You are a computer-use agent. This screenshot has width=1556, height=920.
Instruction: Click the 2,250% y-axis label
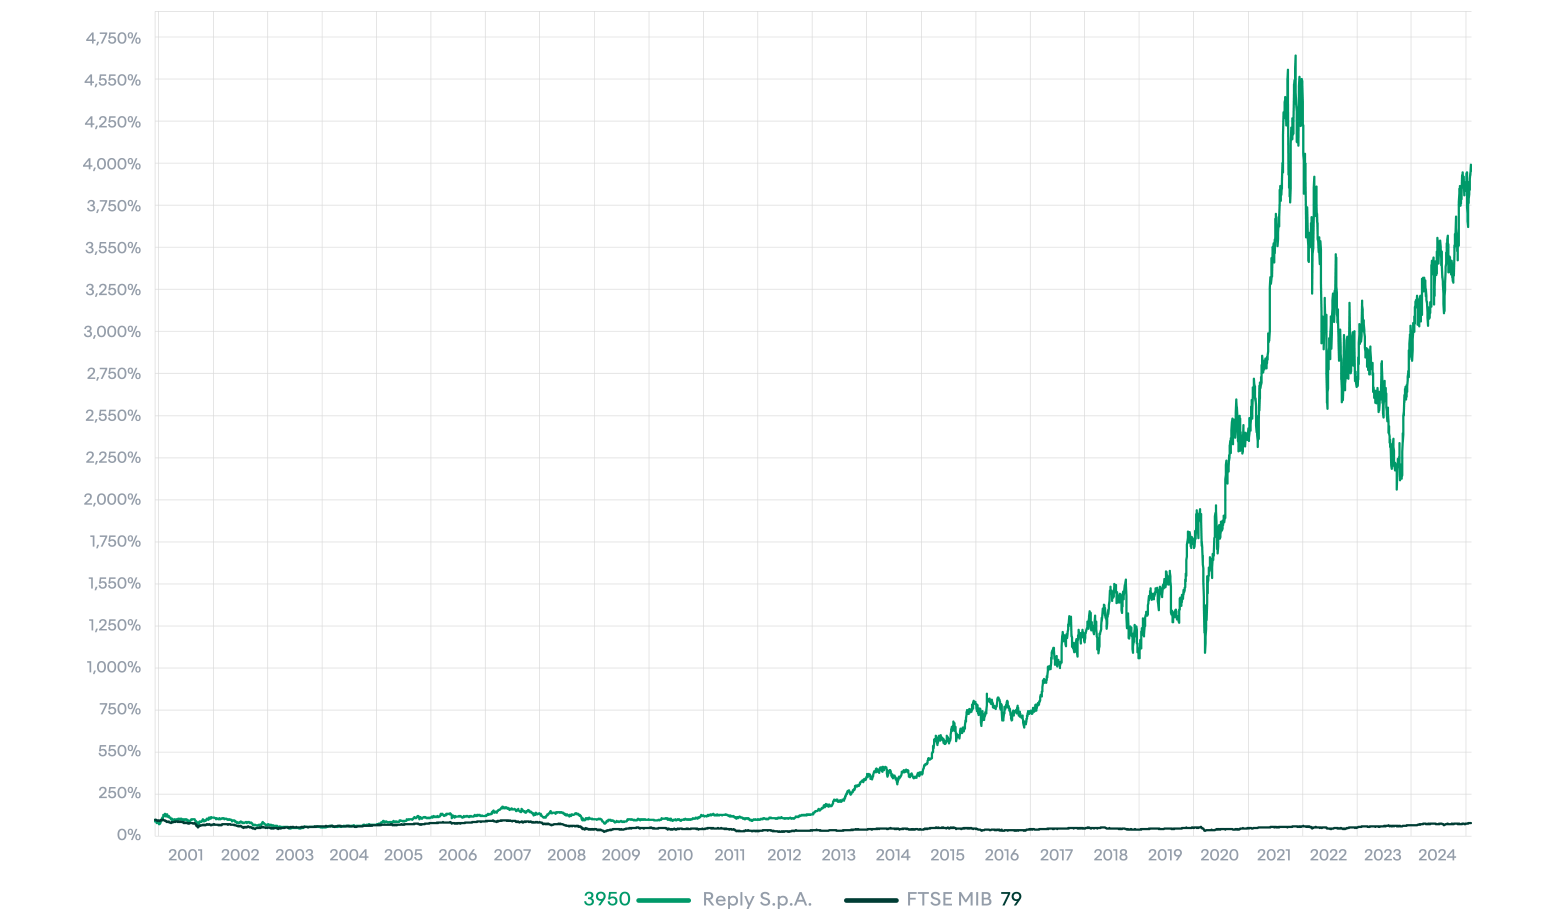tap(113, 458)
